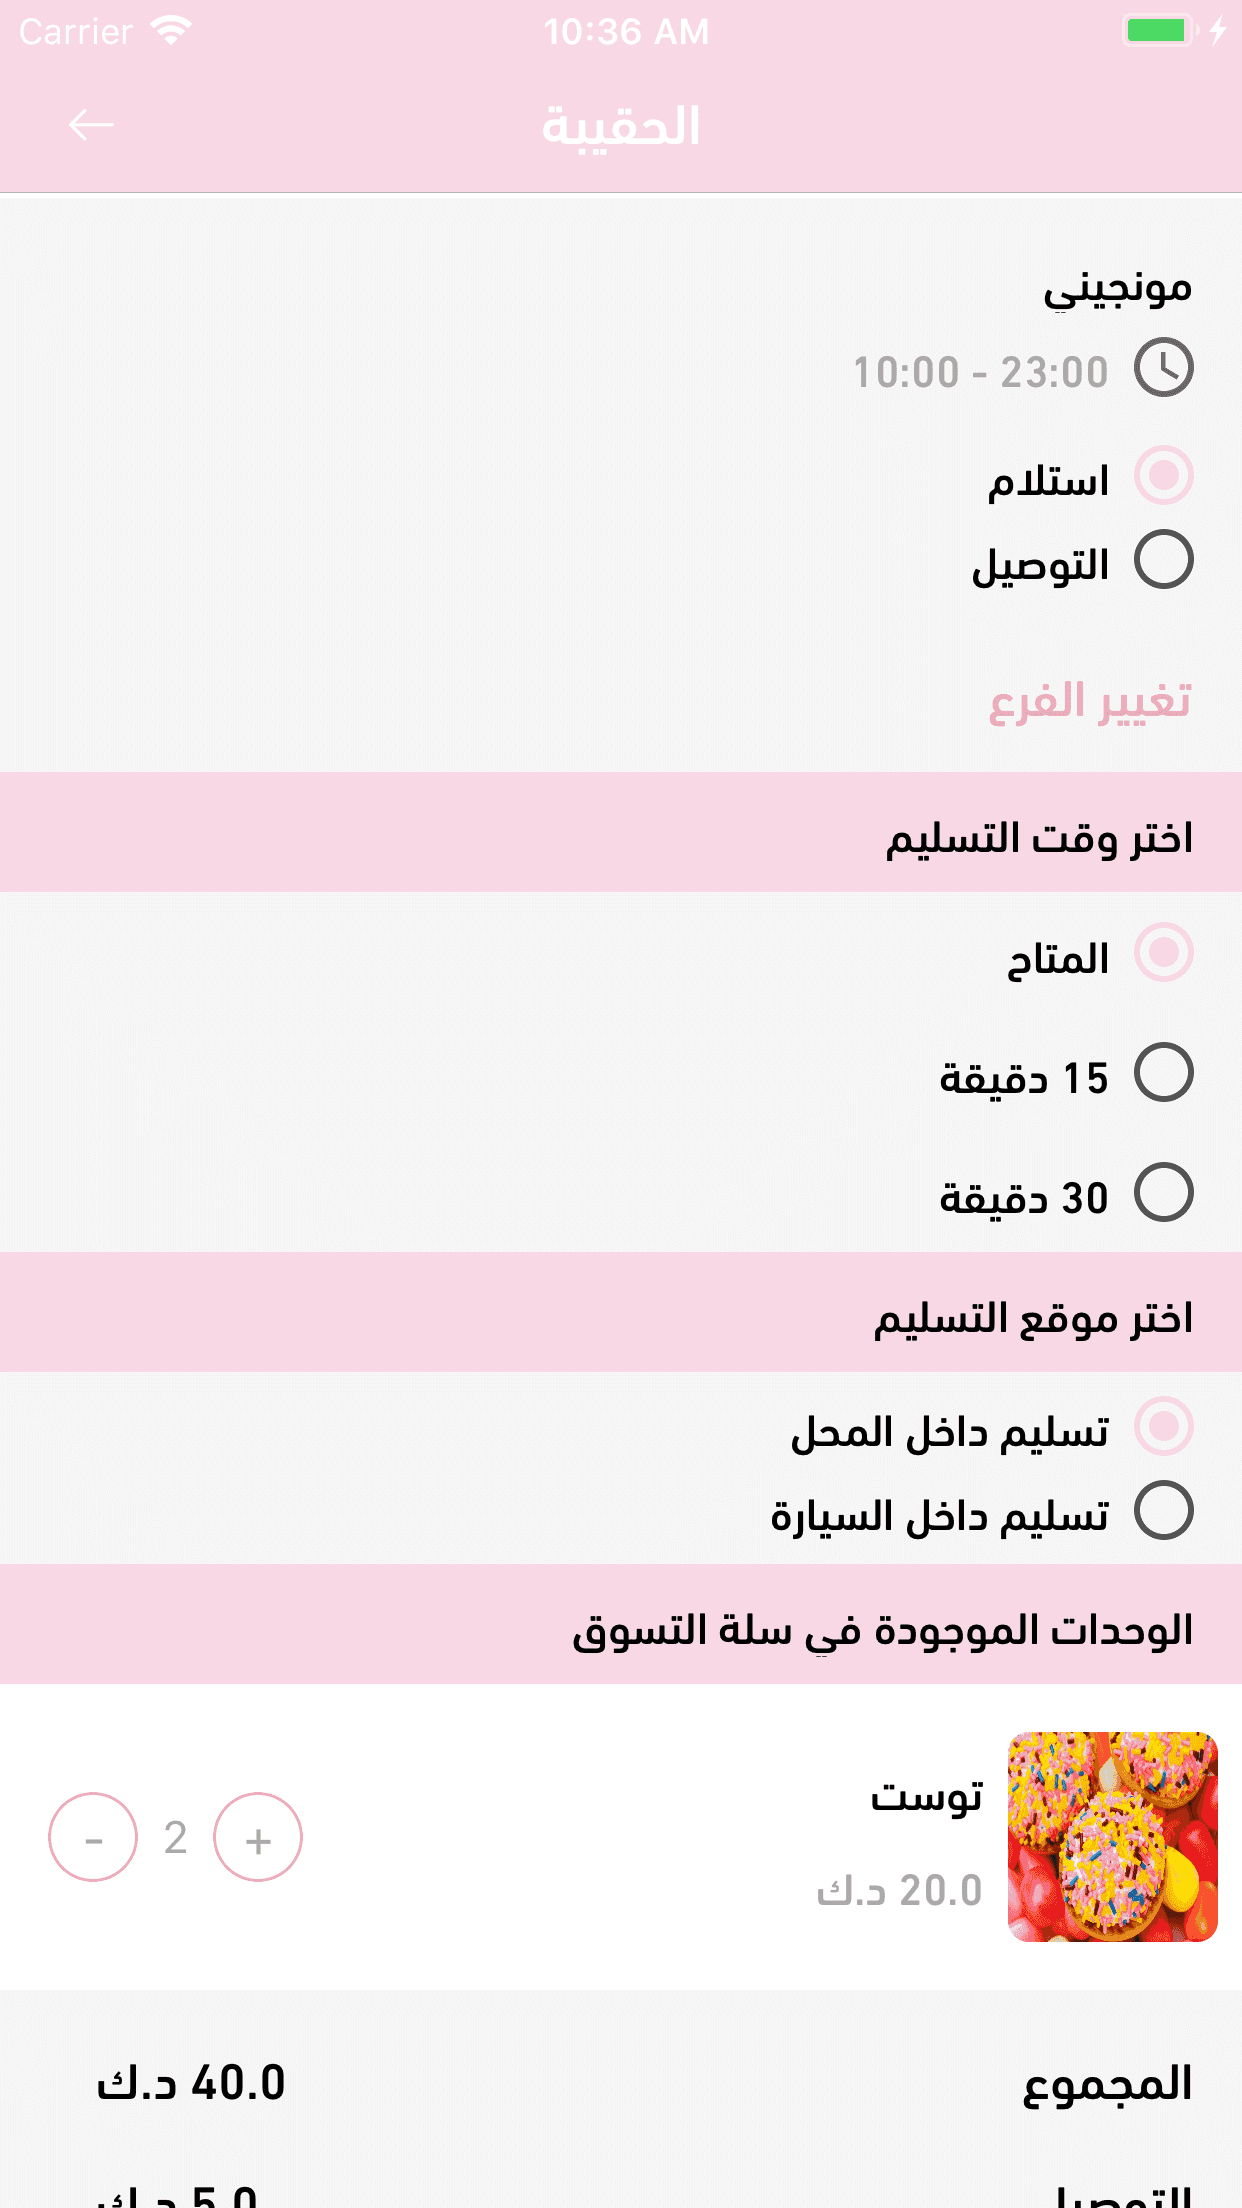Open the toast donut product thumbnail
The height and width of the screenshot is (2208, 1242).
pyautogui.click(x=1112, y=1837)
